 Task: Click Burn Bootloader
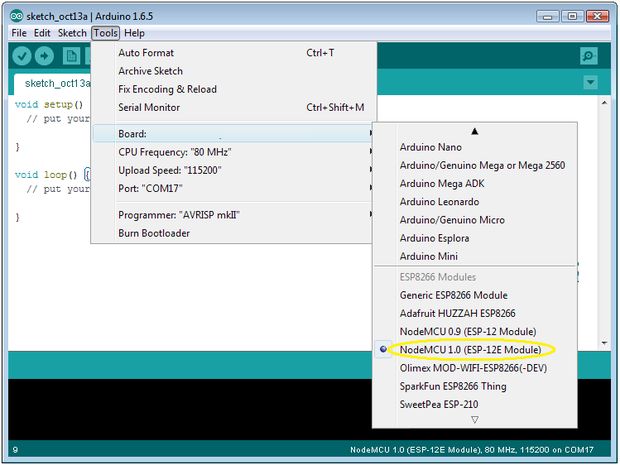click(234, 233)
